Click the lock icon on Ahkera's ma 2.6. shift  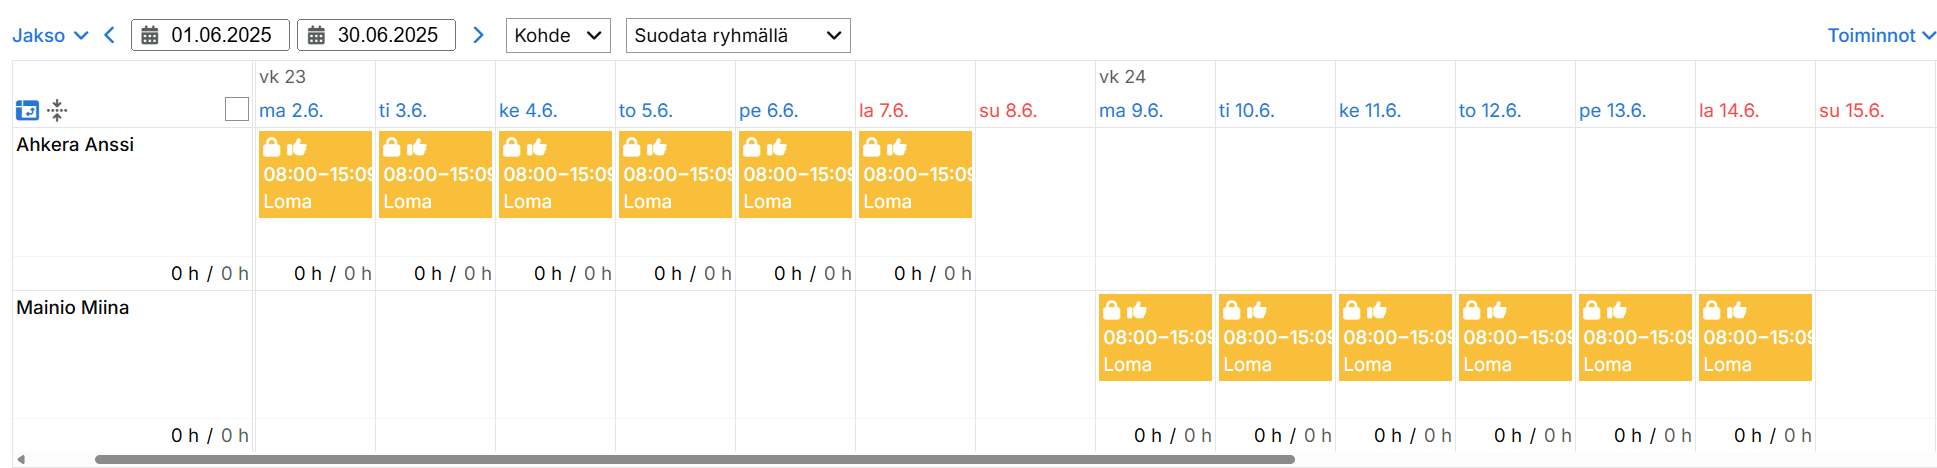coord(271,148)
